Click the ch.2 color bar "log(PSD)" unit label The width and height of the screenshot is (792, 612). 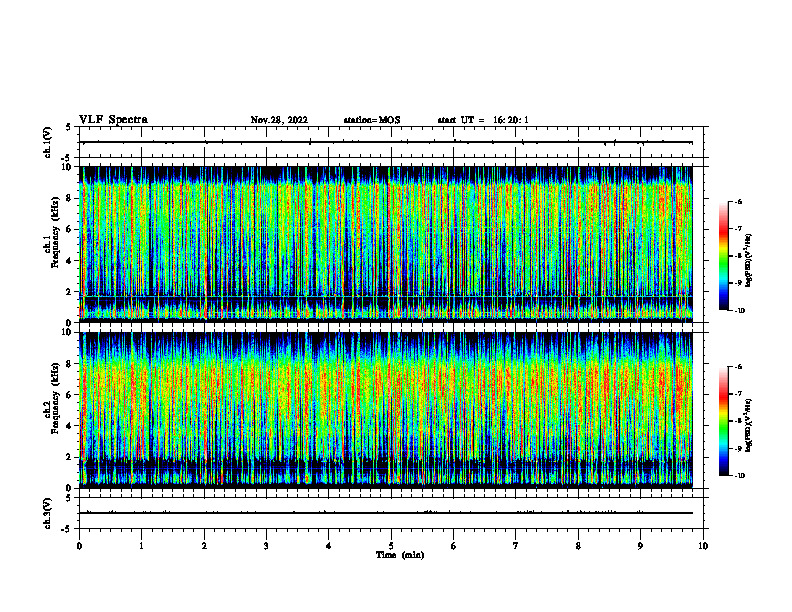pos(749,426)
